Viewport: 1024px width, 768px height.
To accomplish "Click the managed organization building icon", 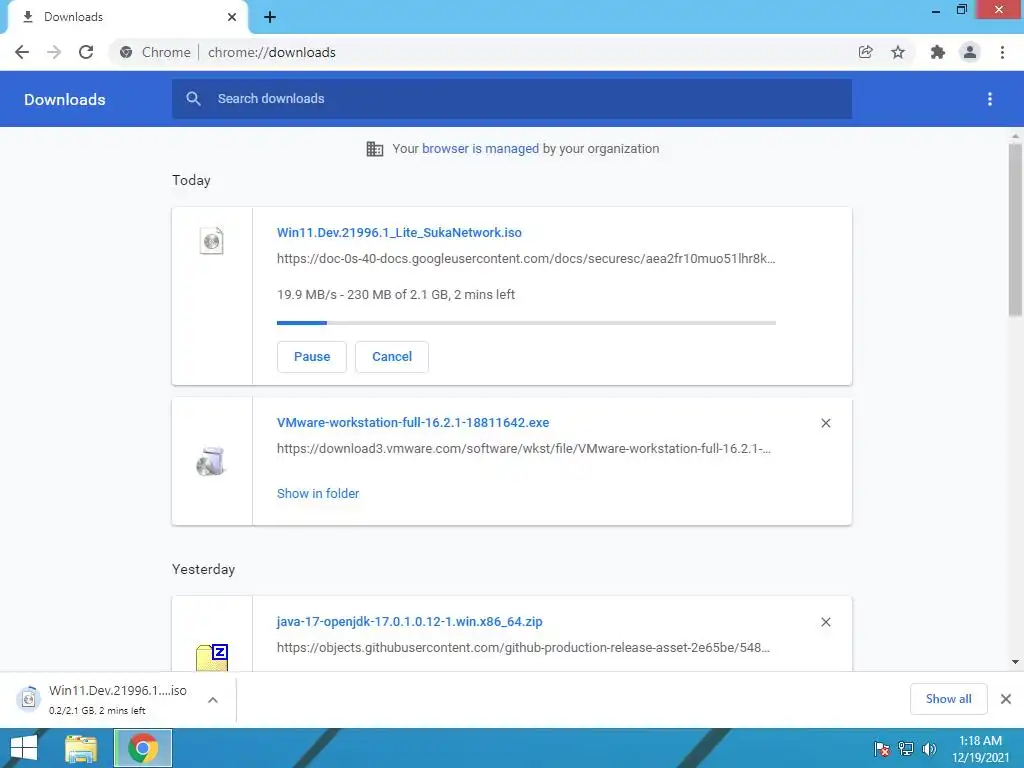I will (375, 149).
